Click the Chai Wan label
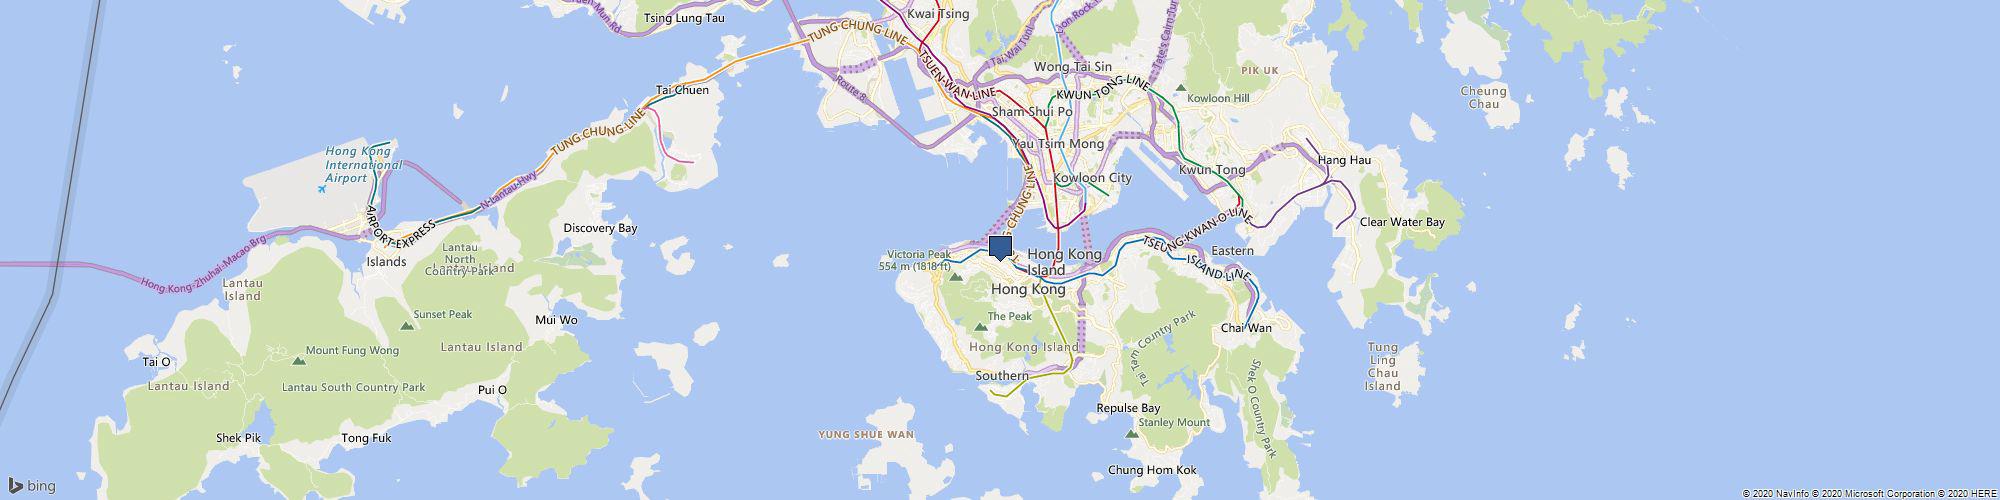 point(1246,328)
